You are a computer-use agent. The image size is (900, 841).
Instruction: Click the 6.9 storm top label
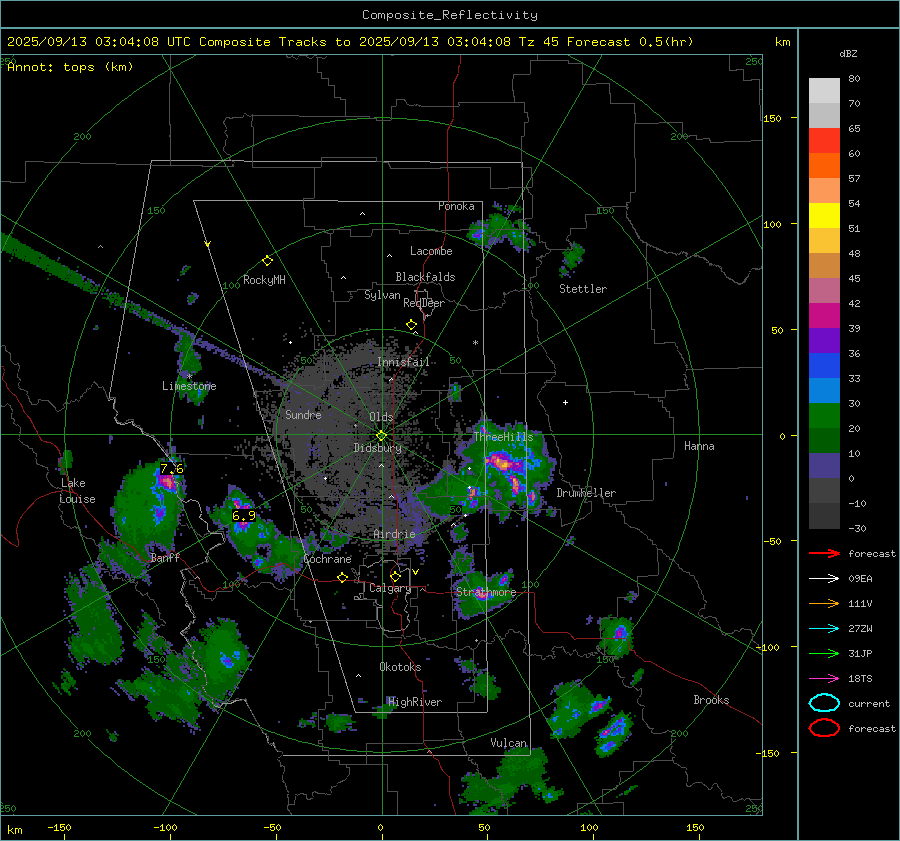[x=243, y=516]
